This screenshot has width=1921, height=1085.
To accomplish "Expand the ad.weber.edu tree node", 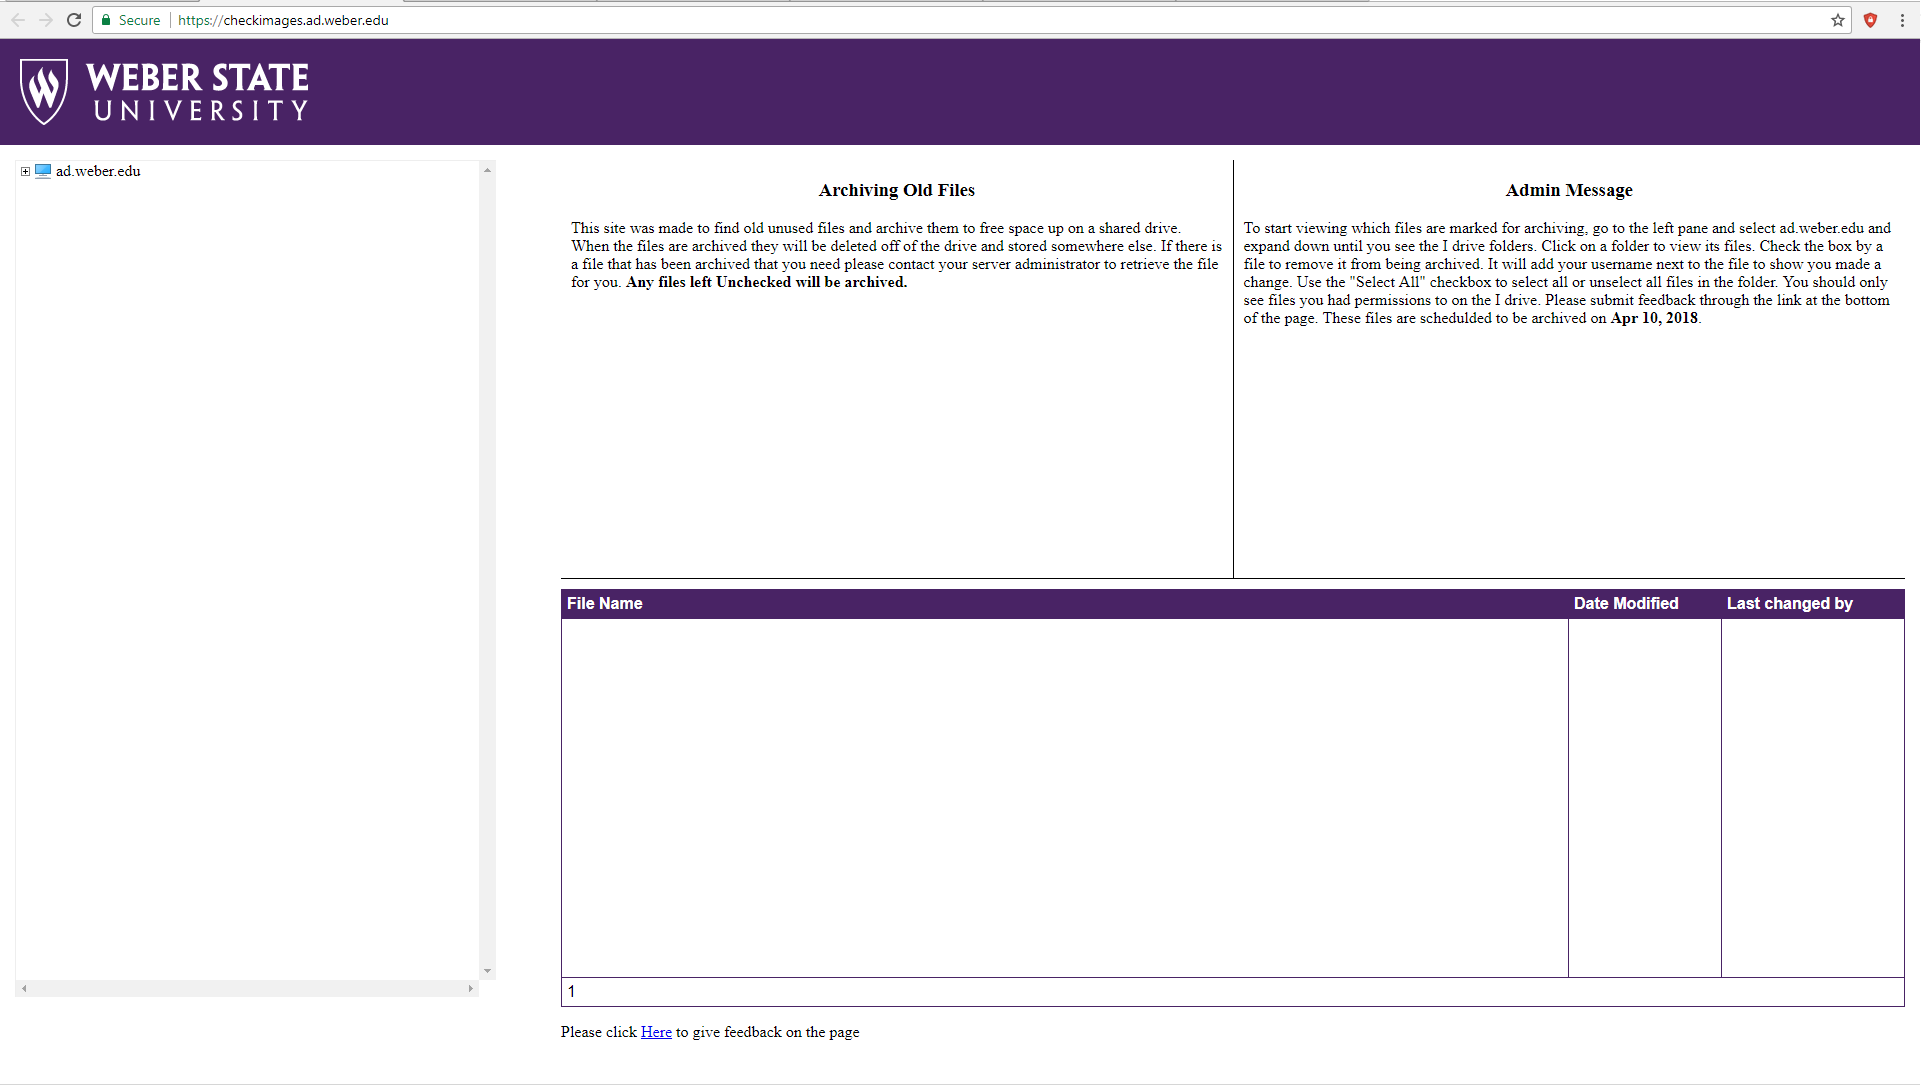I will pos(25,171).
